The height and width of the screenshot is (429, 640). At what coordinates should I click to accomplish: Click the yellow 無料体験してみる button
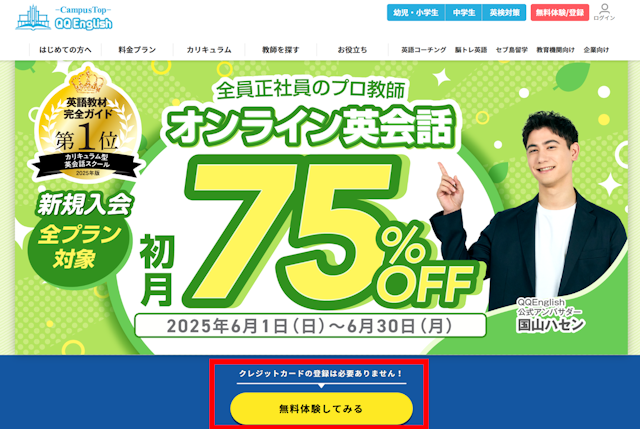pos(321,409)
